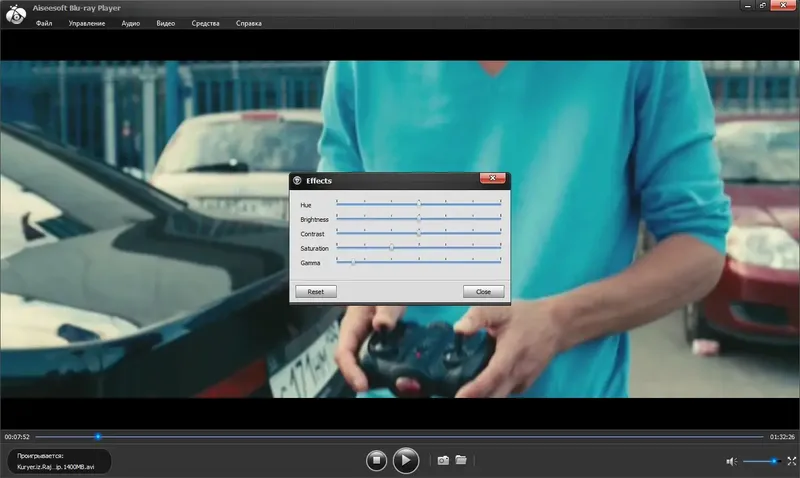This screenshot has height=478, width=800.
Task: Click the Gamma slider handle
Action: 353,262
